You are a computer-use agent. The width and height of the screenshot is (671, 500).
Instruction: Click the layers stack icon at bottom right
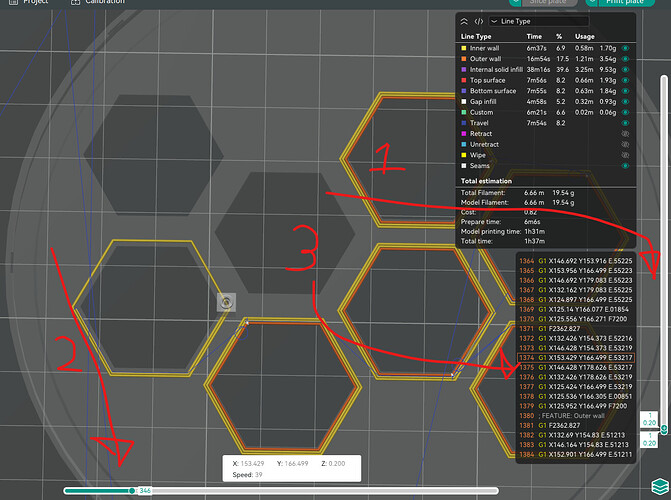point(660,486)
